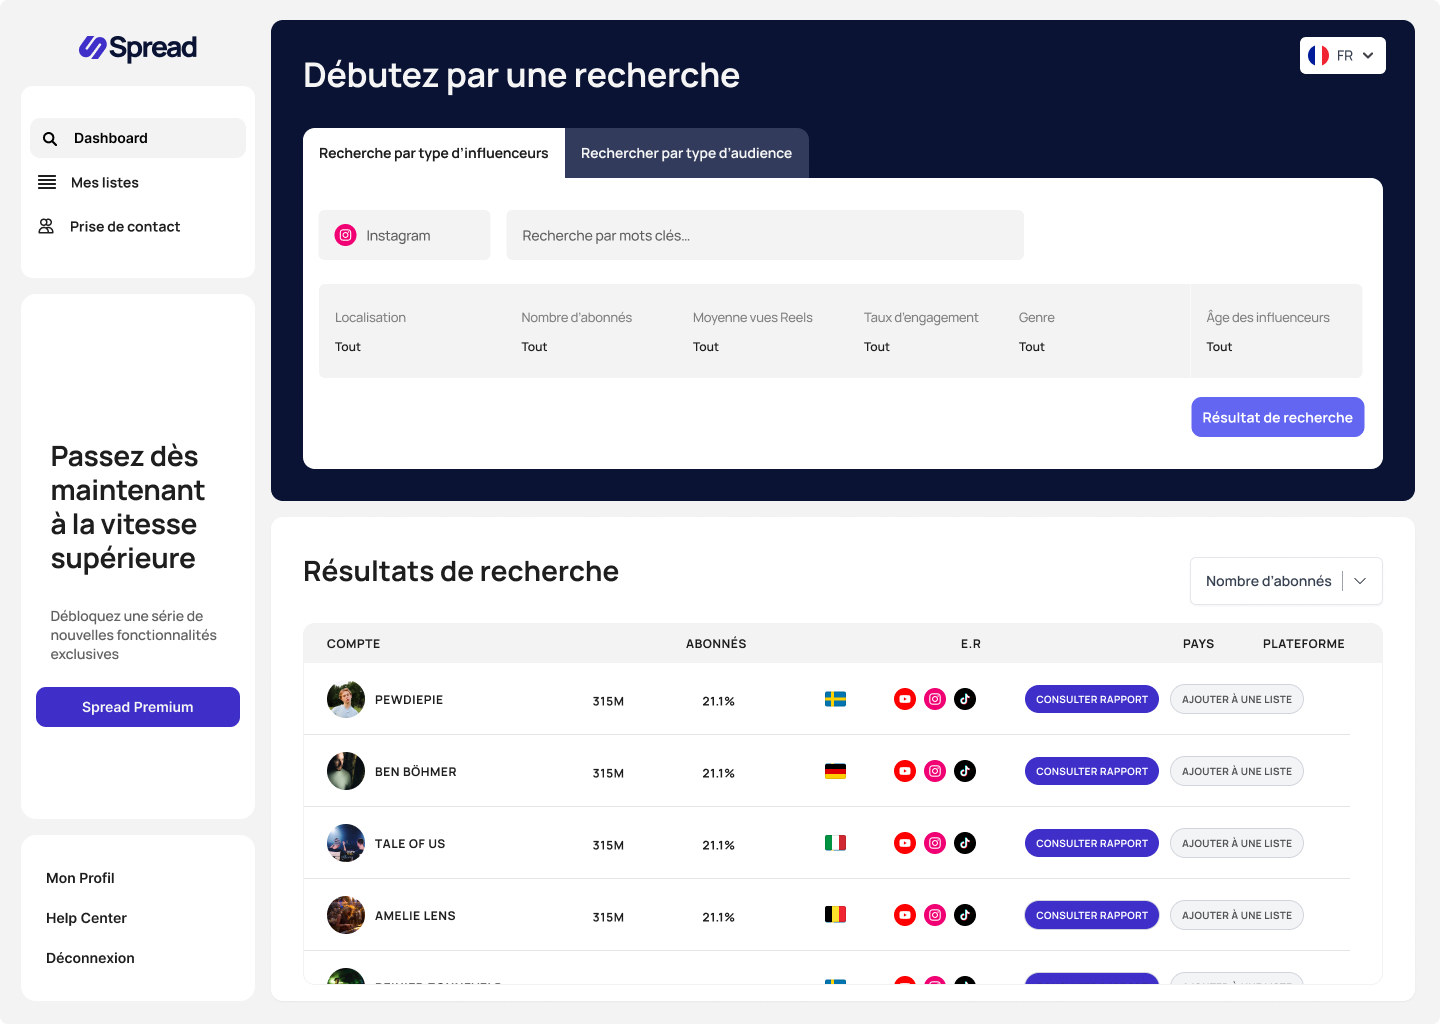Click Ajouter à une liste for BEN BÖHMER

click(x=1237, y=771)
